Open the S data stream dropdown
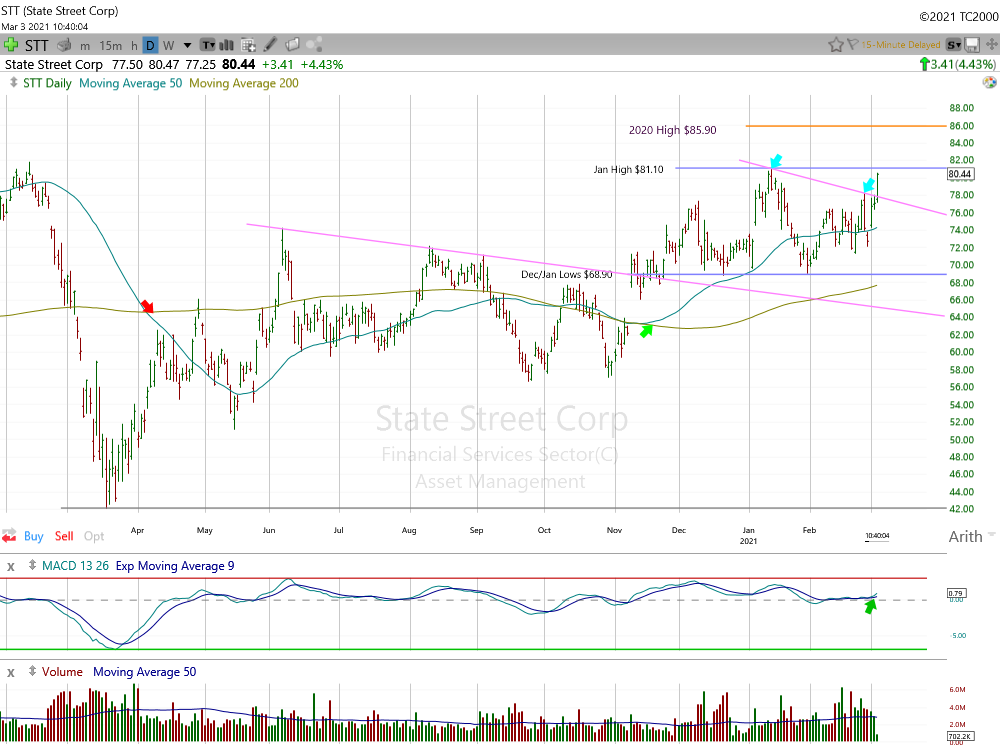The image size is (1000, 750). point(954,45)
